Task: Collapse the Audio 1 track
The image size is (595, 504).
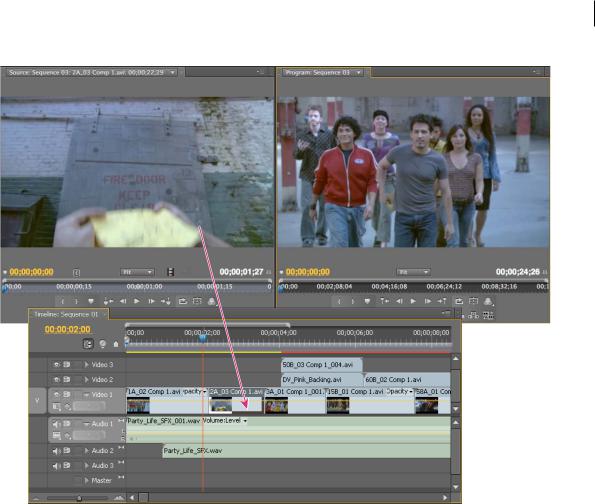Action: click(x=87, y=424)
